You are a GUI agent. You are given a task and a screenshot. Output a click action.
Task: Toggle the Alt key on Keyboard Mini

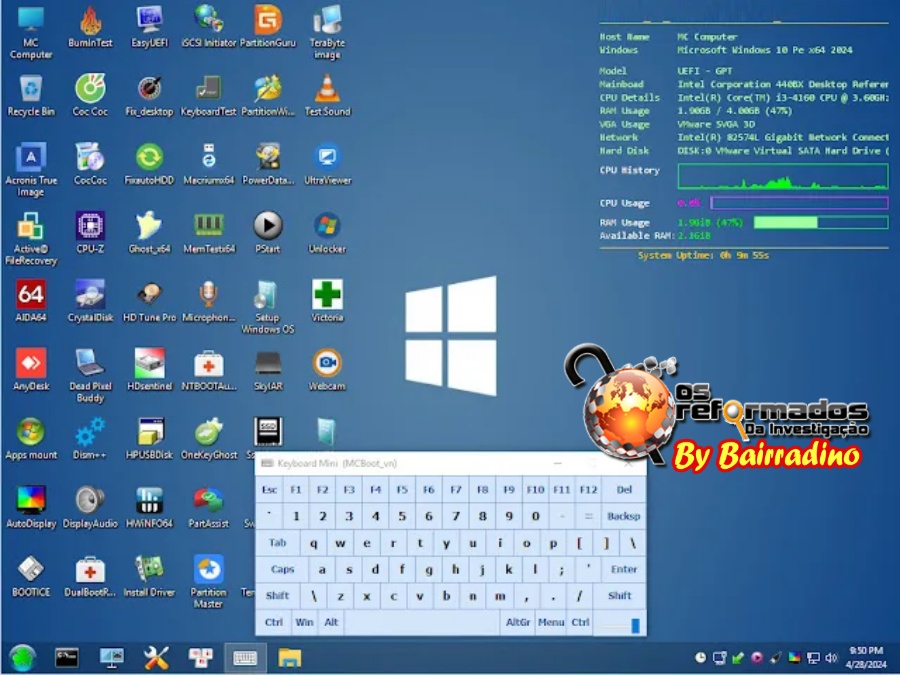click(x=331, y=622)
